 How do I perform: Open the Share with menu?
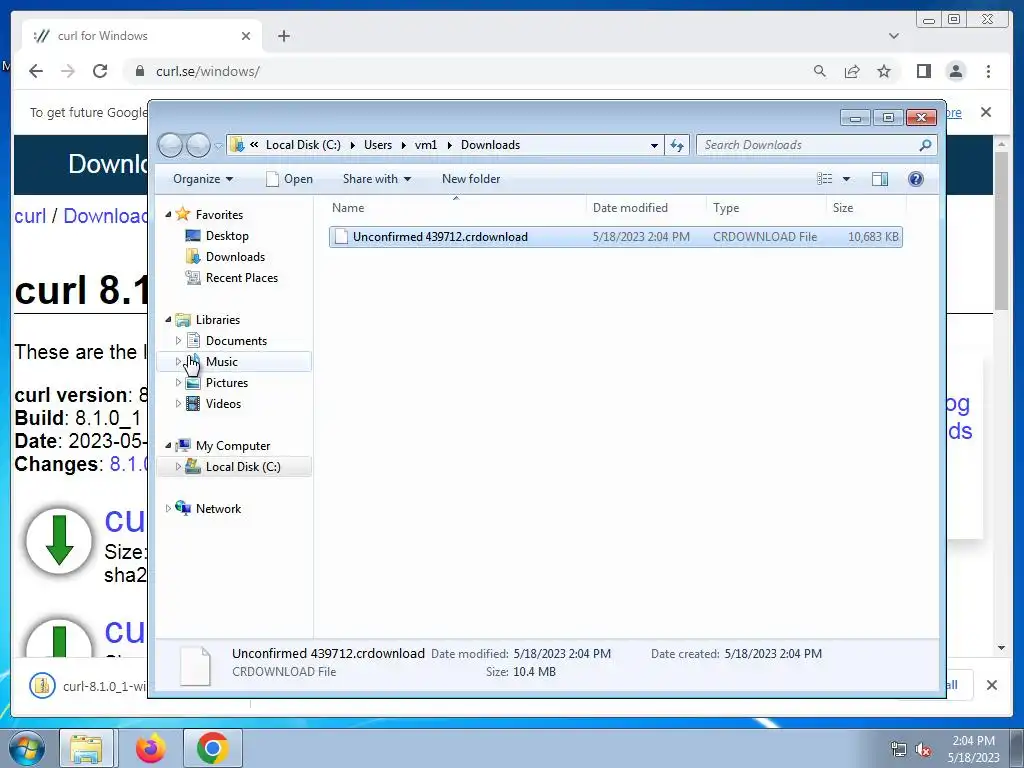(x=377, y=179)
